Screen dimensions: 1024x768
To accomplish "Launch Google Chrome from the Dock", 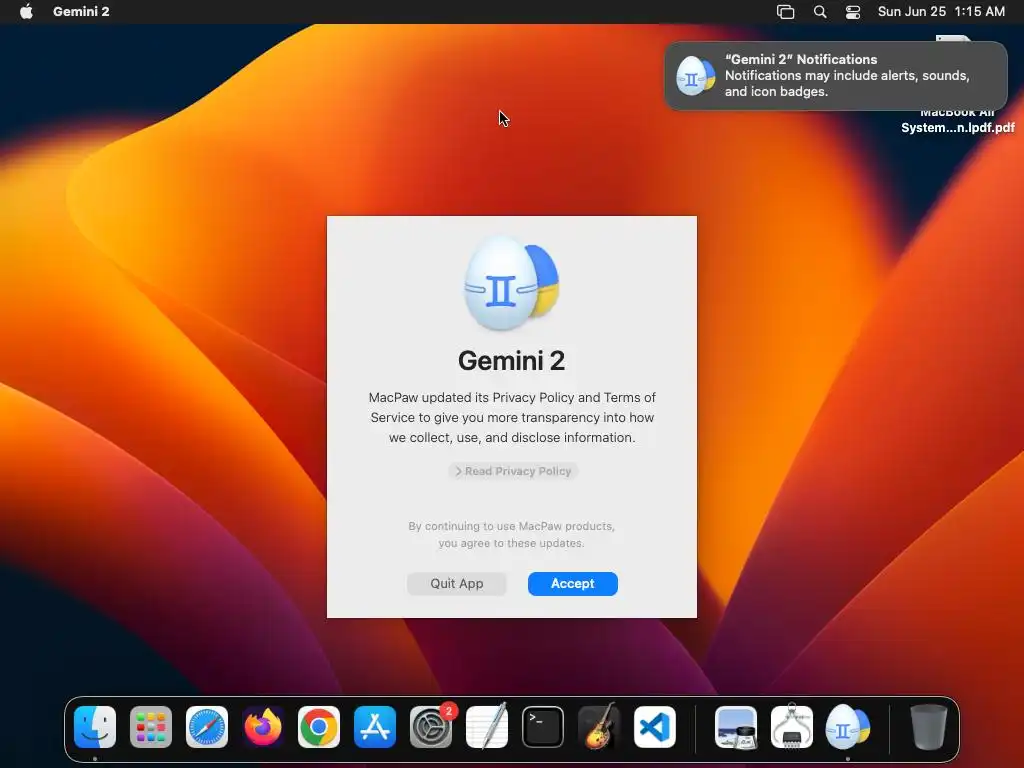I will pyautogui.click(x=319, y=726).
